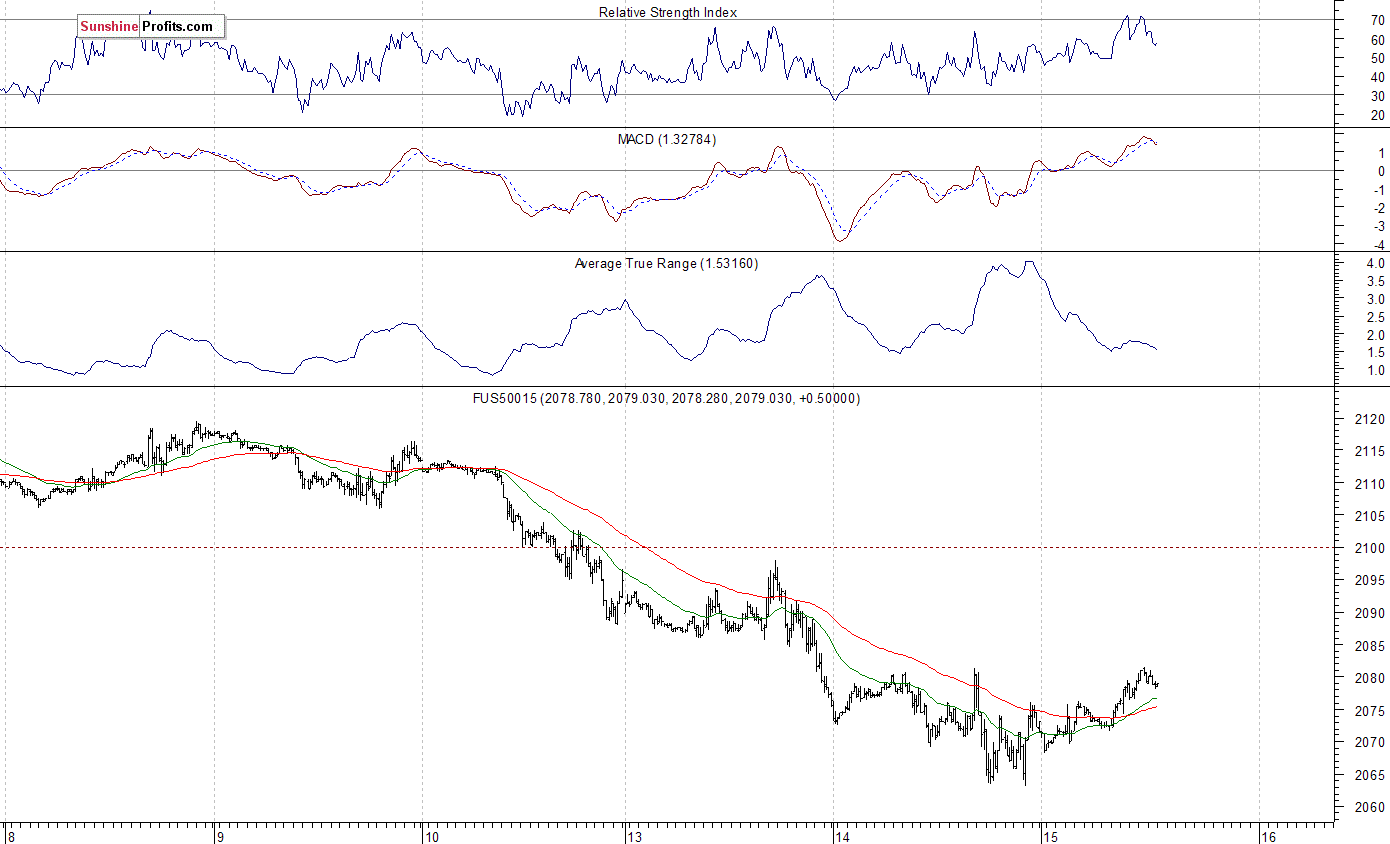Click the MACD (1.32784) label
The height and width of the screenshot is (844, 1390).
coord(667,139)
